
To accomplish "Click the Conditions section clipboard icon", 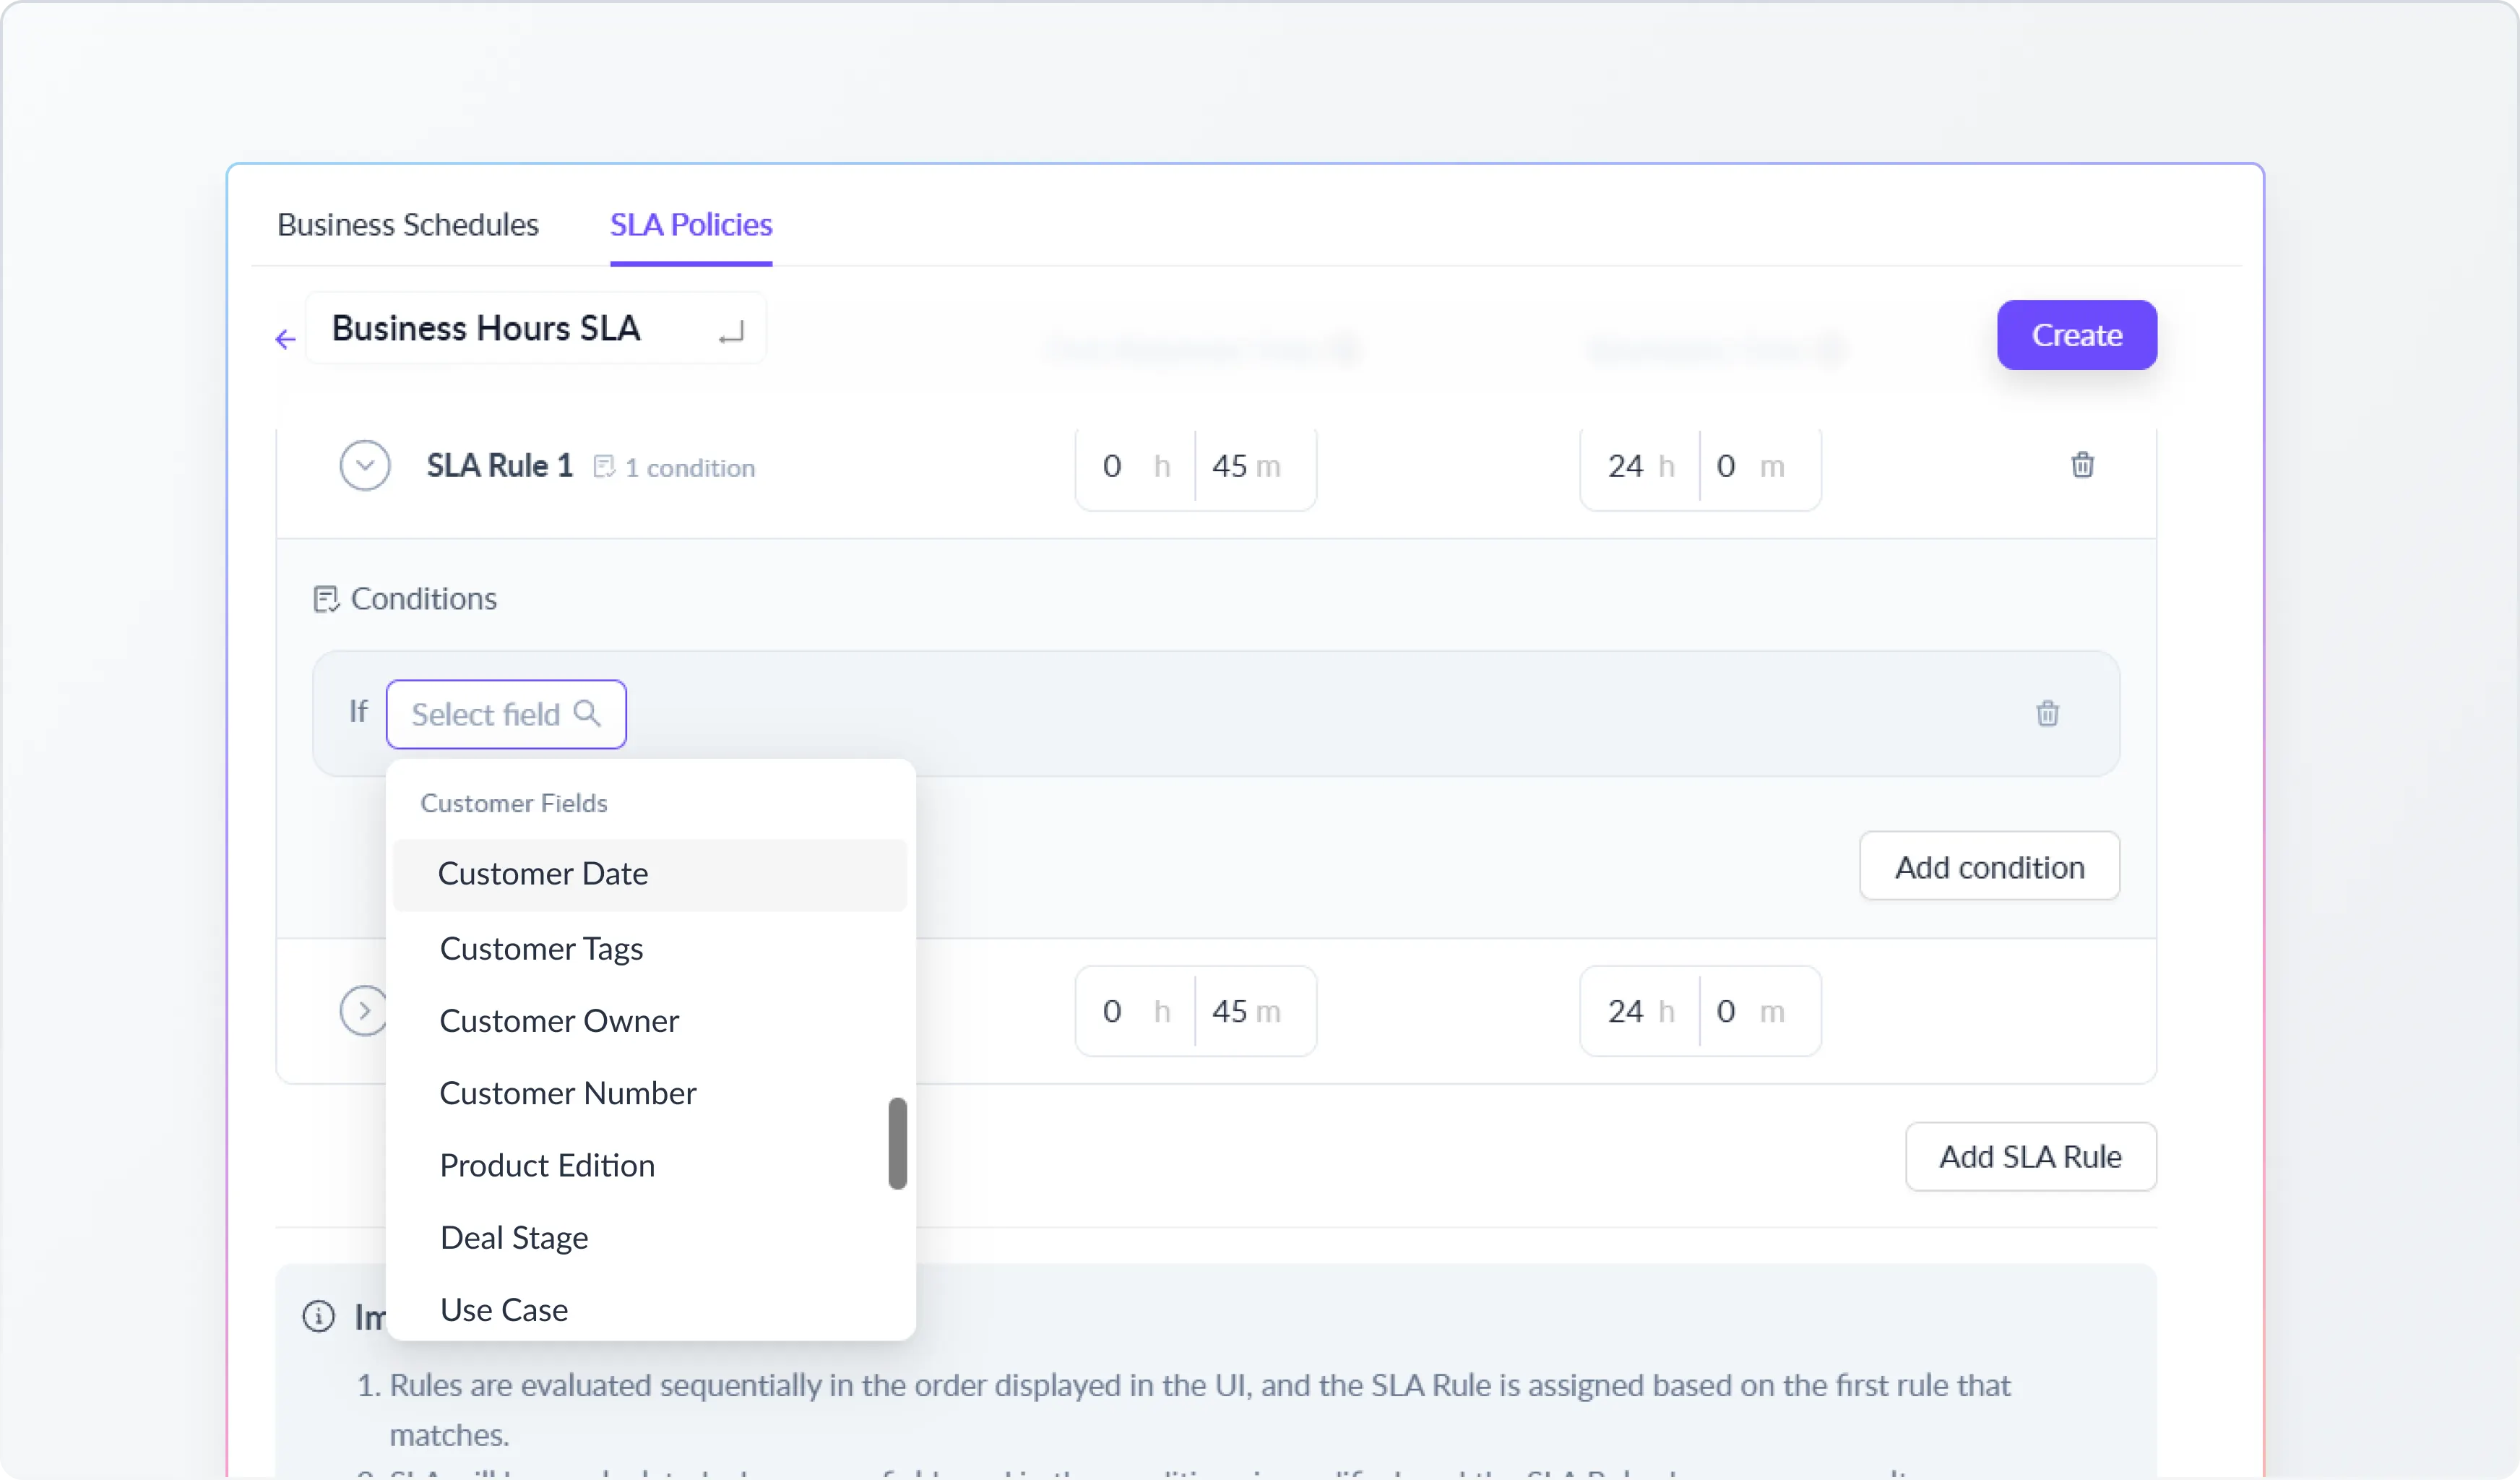I will (327, 598).
